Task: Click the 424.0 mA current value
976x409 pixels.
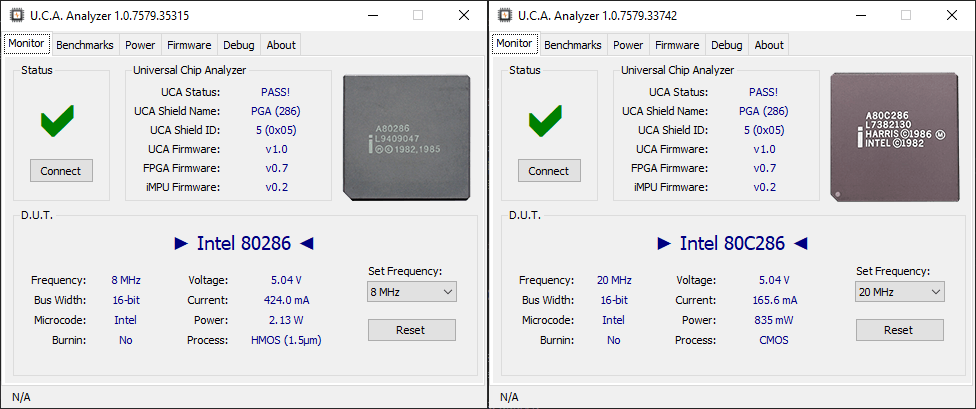Action: (286, 300)
